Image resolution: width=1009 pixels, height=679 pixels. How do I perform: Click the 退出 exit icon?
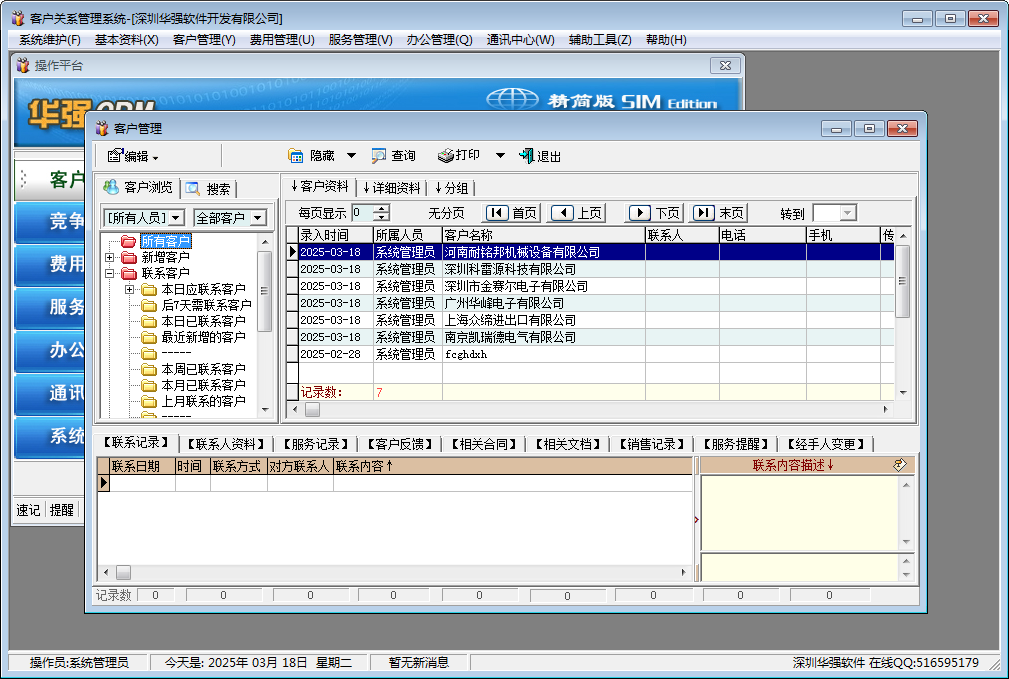coord(526,156)
